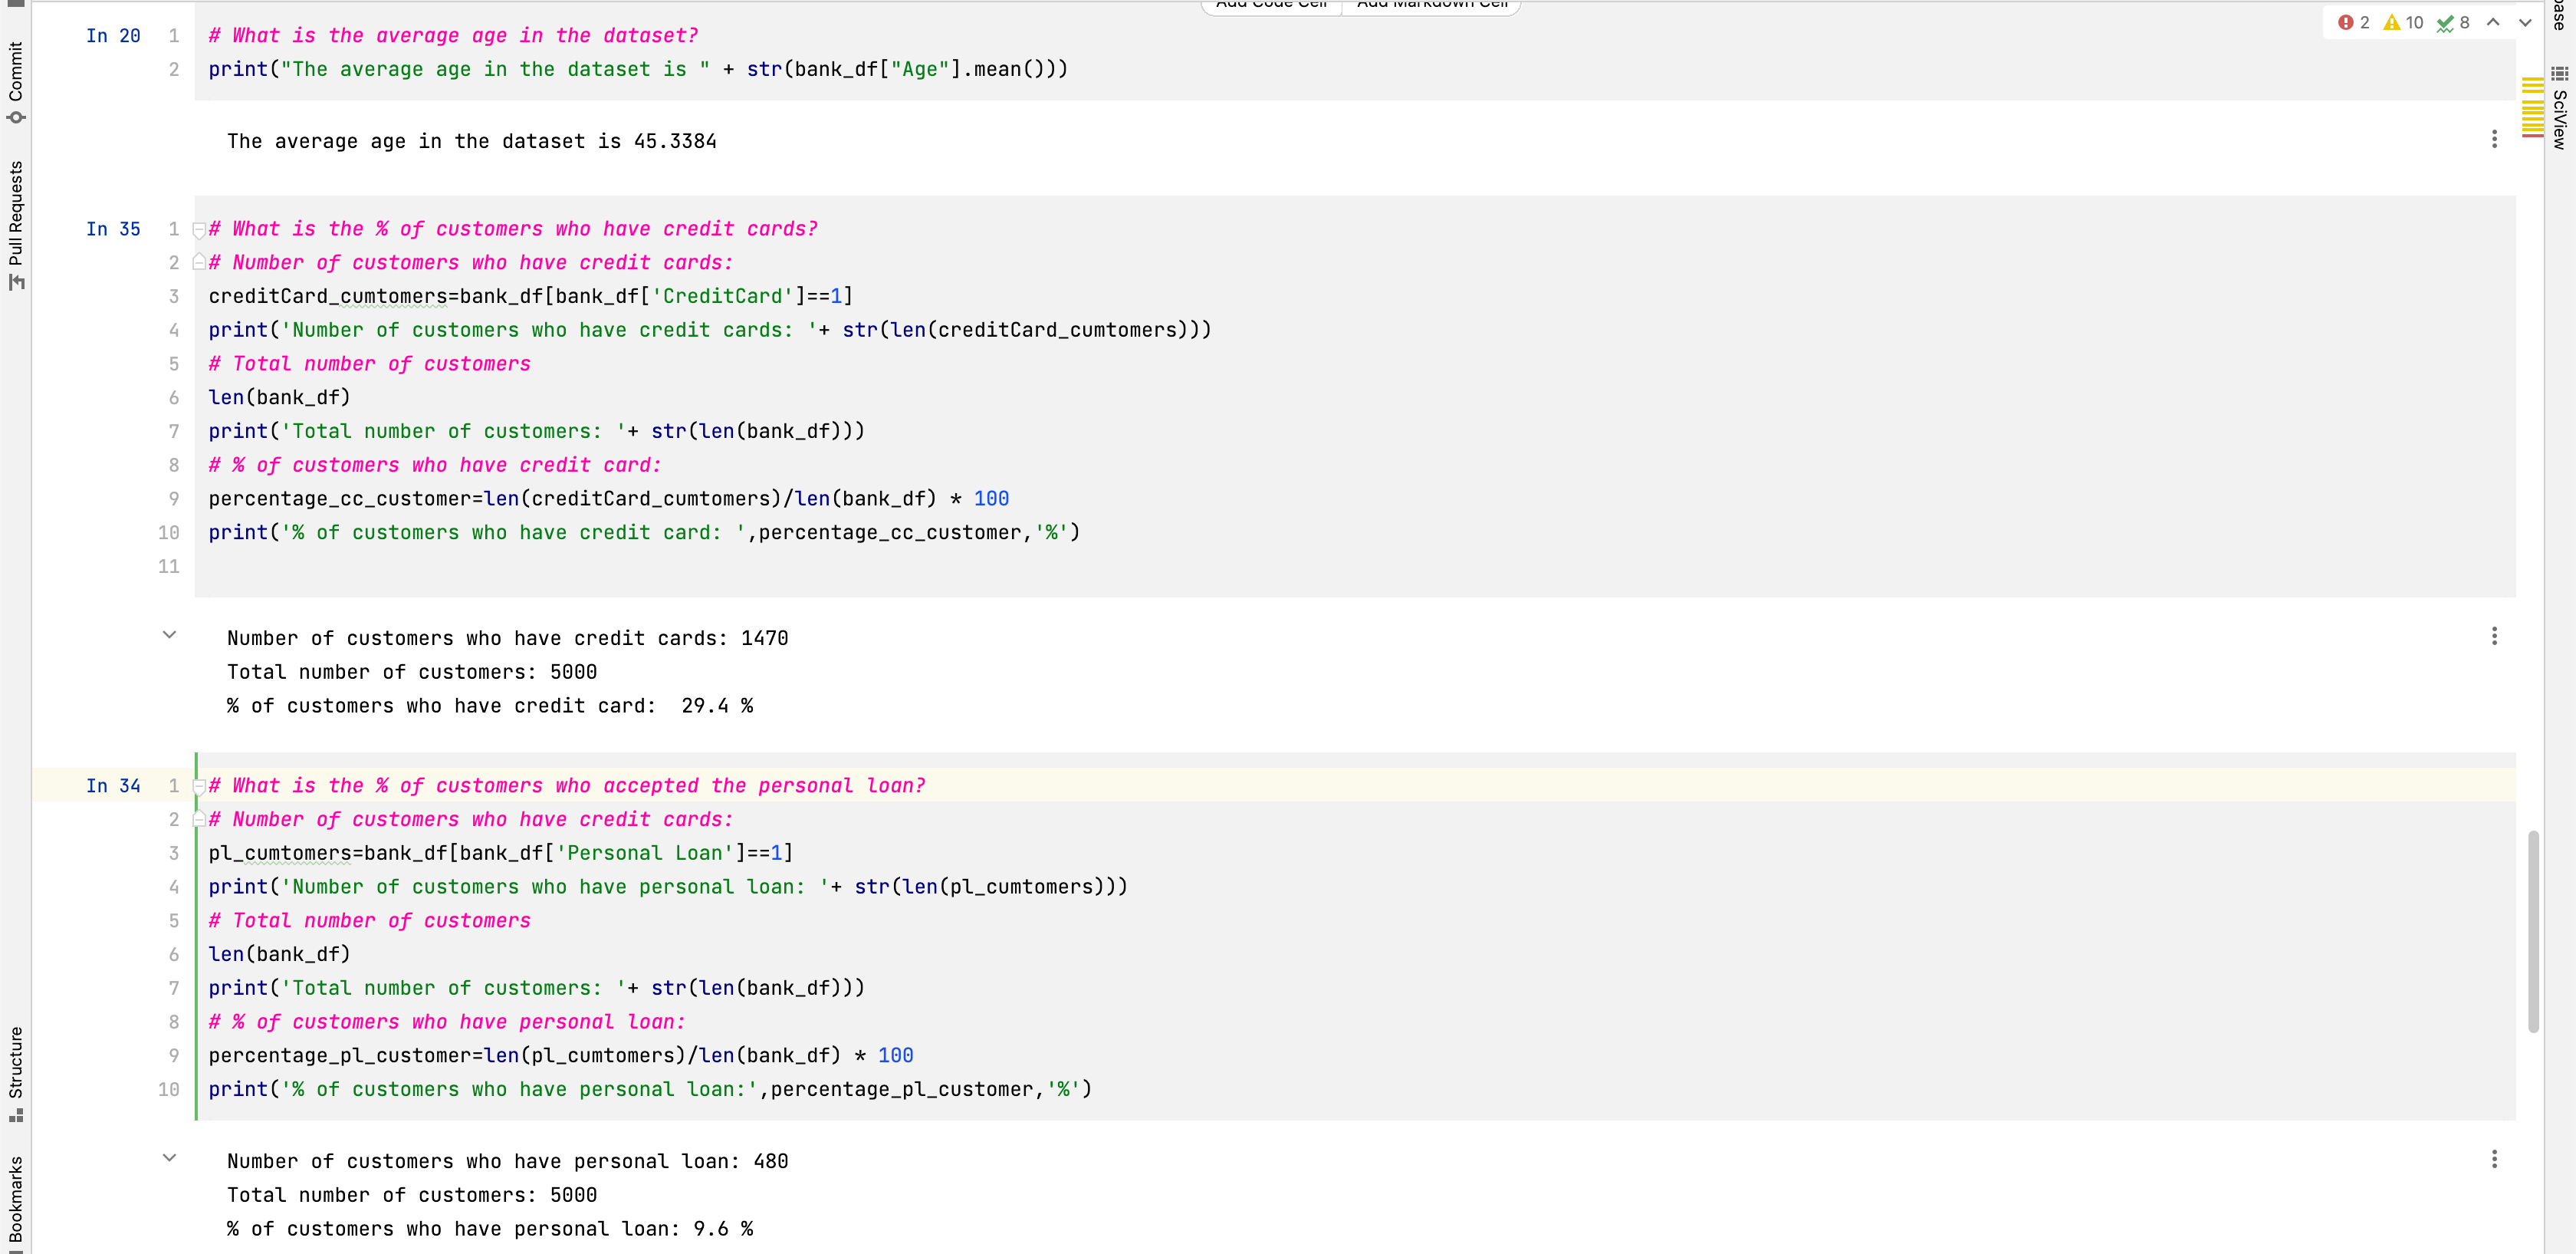
Task: Open options menu for credit cards output
Action: [2494, 636]
